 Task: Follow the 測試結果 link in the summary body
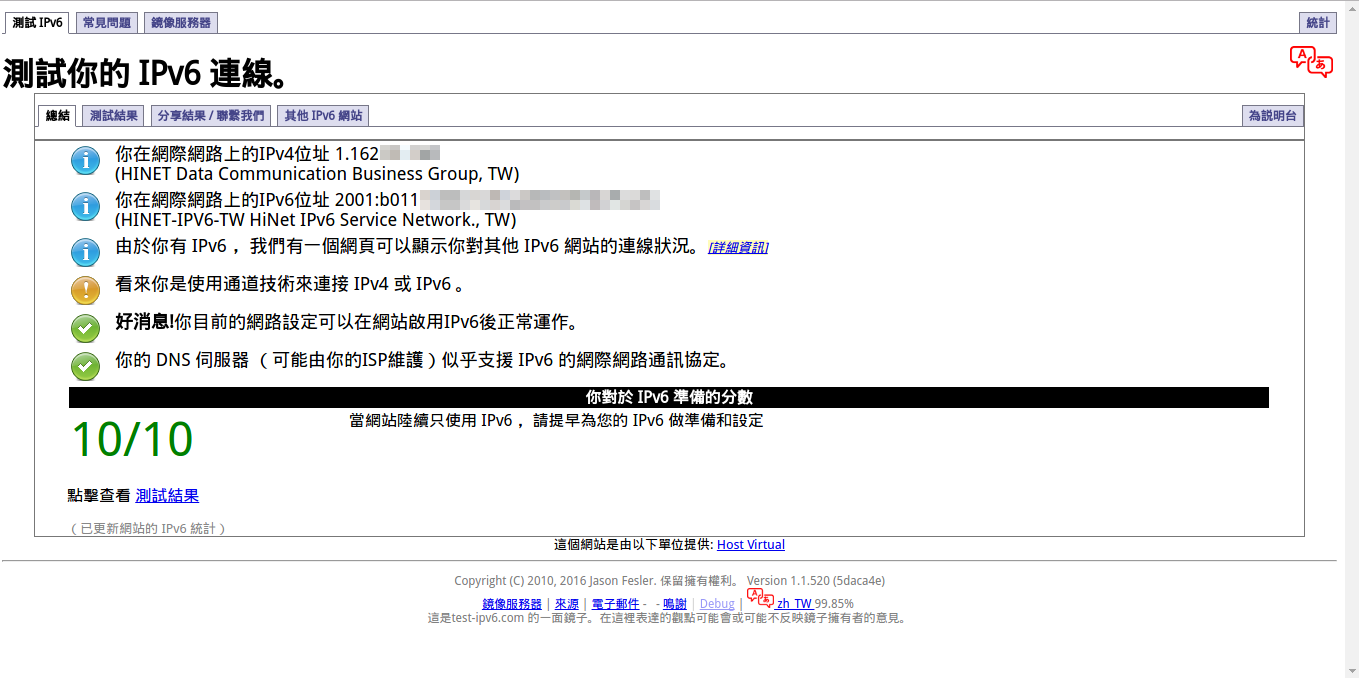167,495
